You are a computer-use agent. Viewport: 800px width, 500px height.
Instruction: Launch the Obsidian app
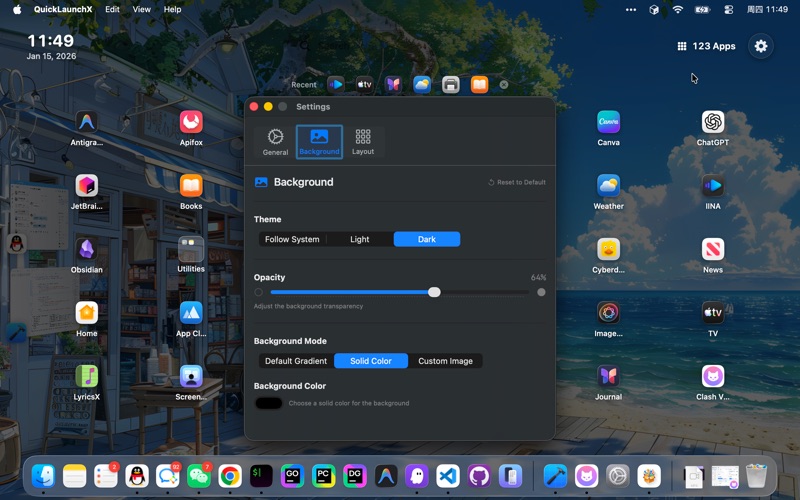click(x=87, y=249)
